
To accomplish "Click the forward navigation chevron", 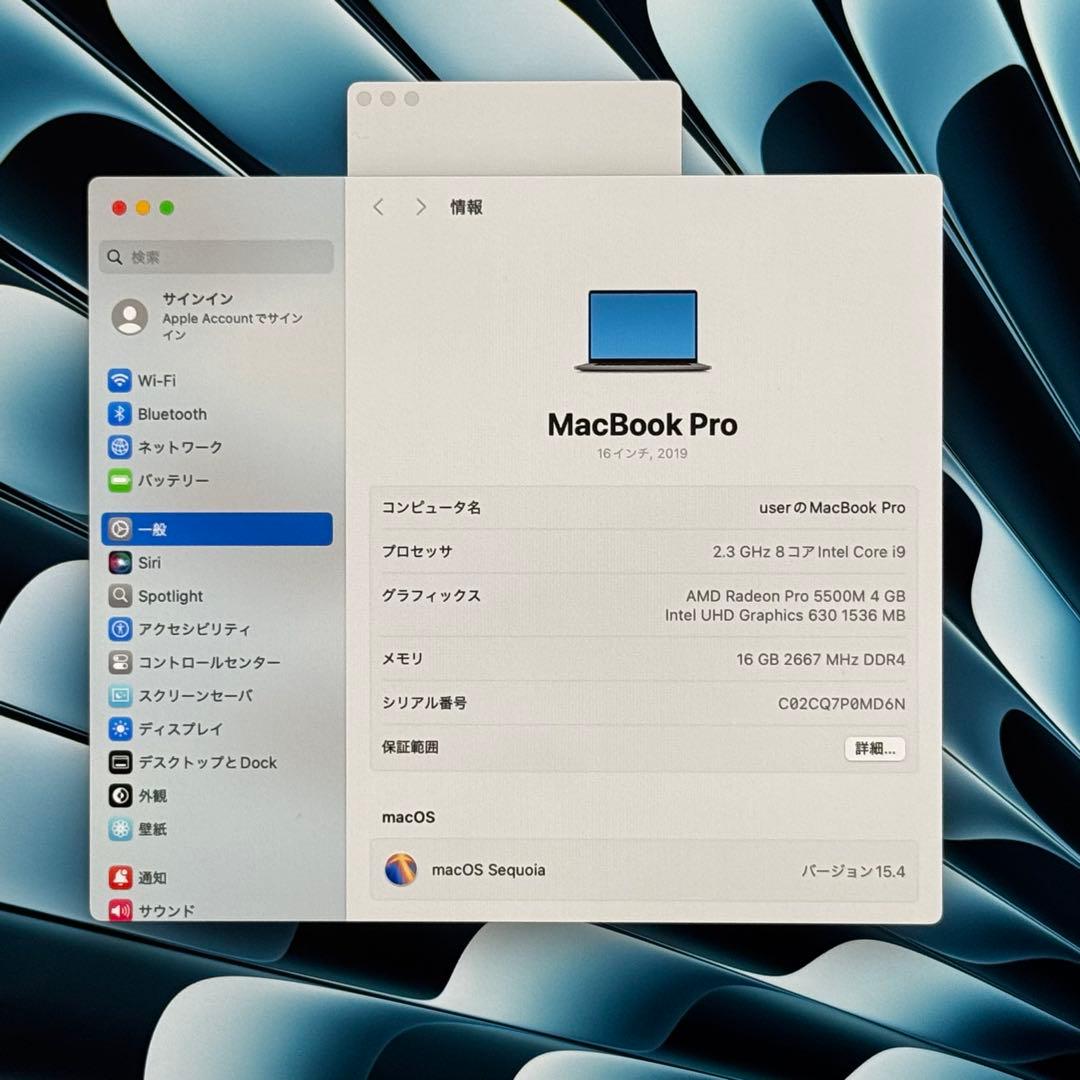I will point(421,207).
